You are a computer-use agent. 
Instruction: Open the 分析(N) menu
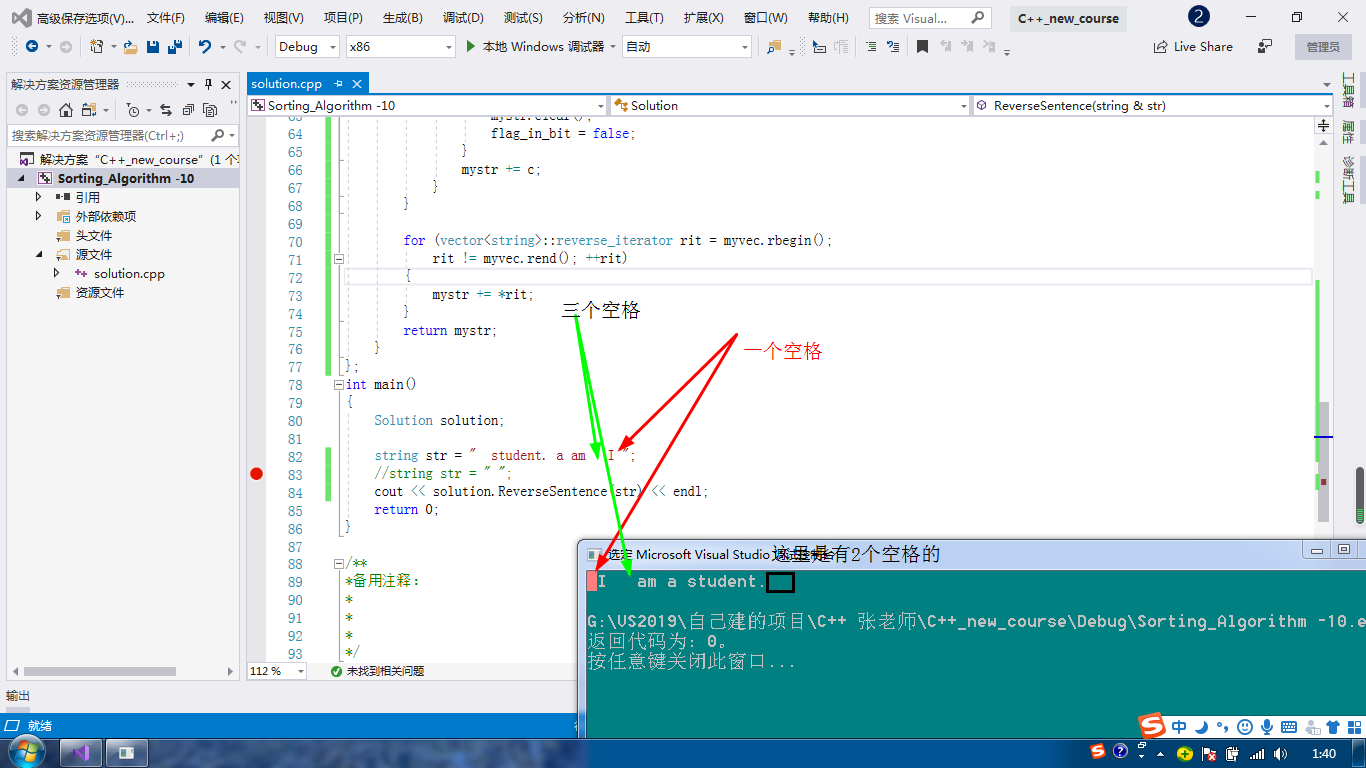pos(584,18)
